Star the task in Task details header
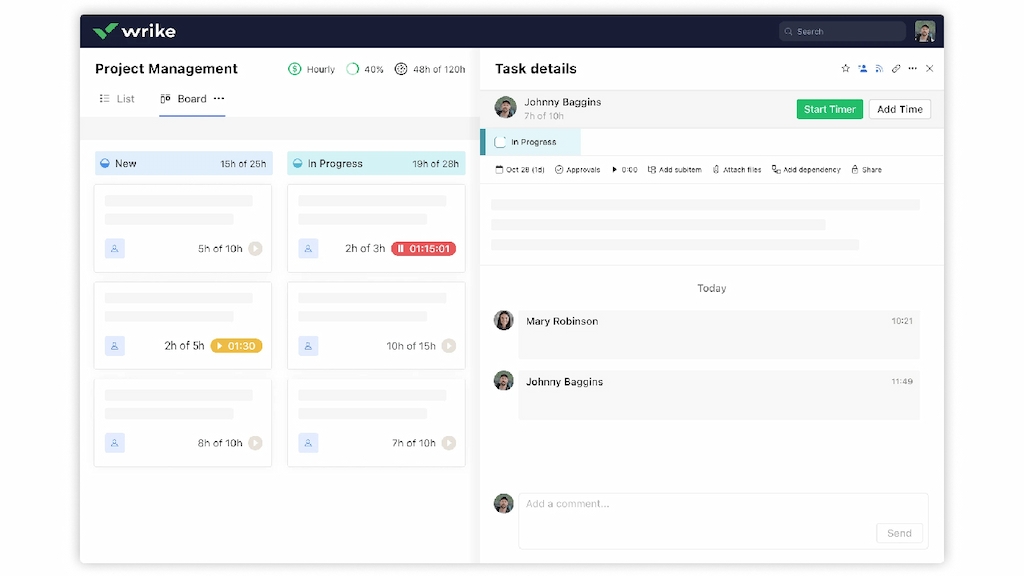 tap(845, 68)
